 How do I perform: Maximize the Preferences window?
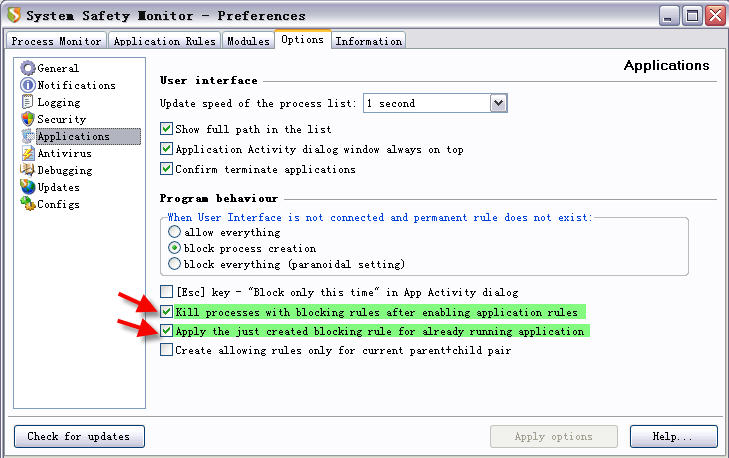[692, 16]
